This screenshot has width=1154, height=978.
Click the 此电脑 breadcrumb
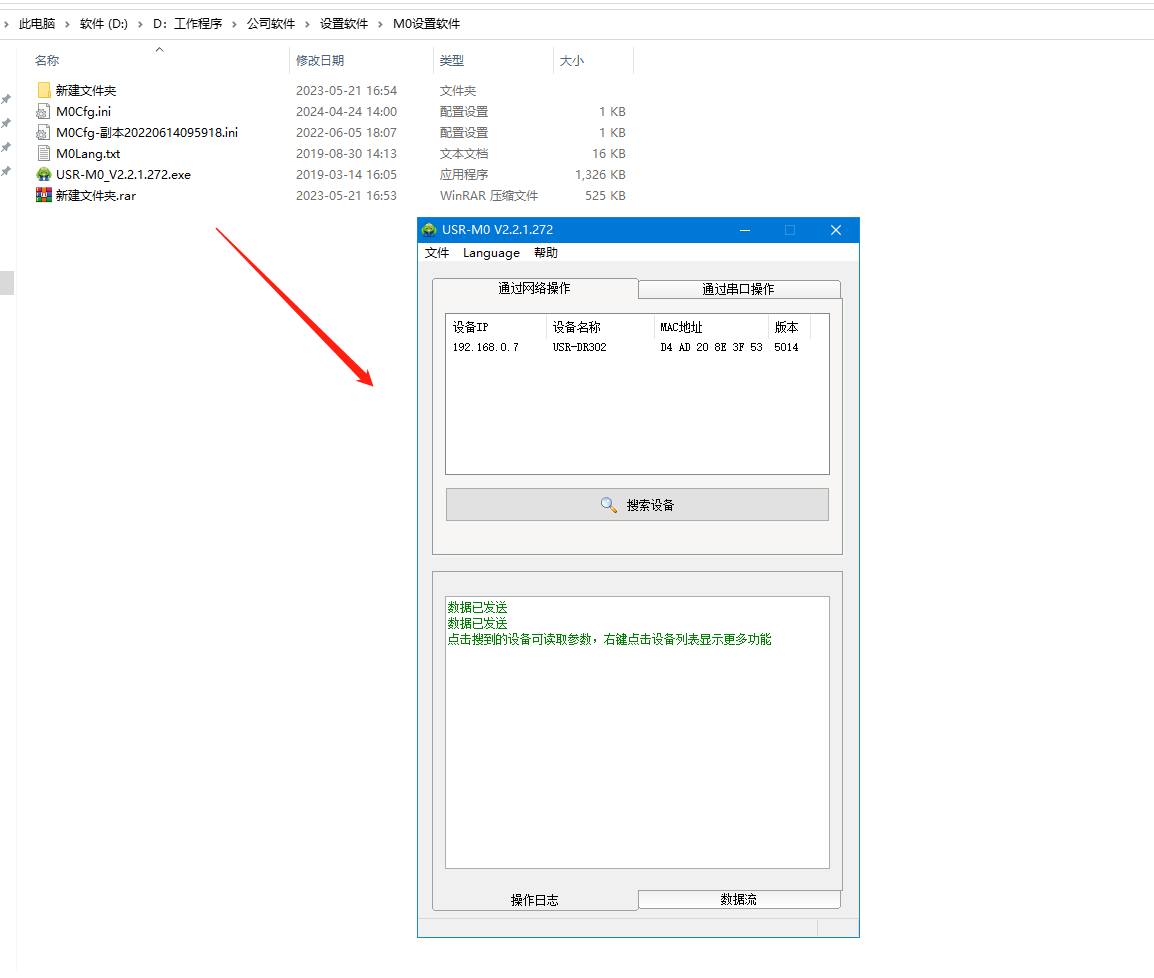point(37,24)
